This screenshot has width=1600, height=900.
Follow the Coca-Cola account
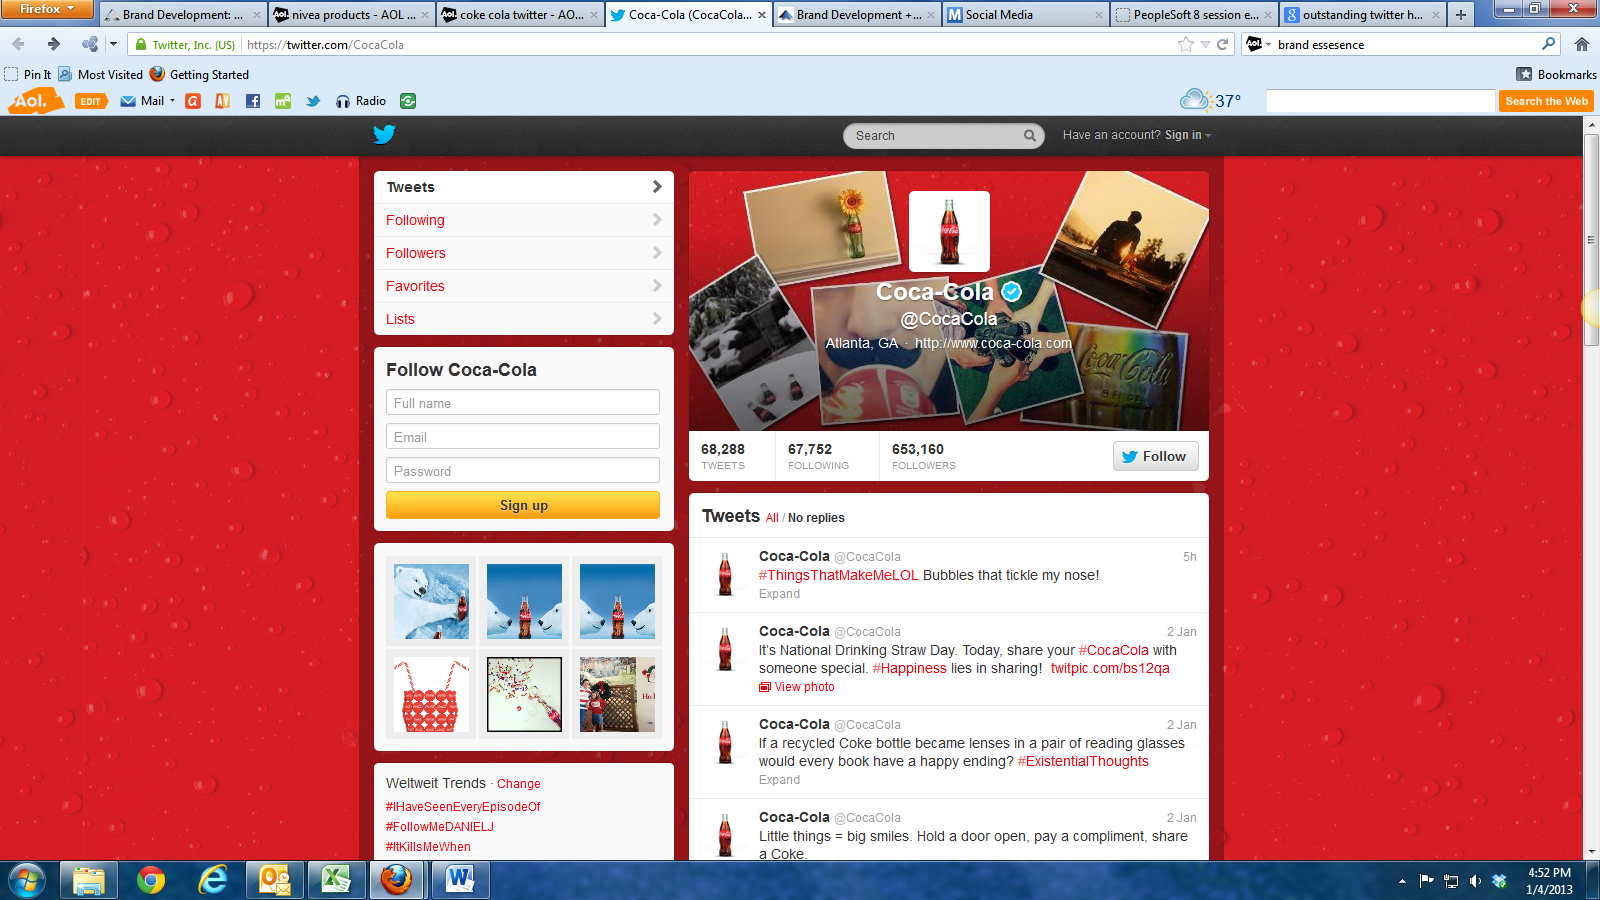tap(1154, 456)
